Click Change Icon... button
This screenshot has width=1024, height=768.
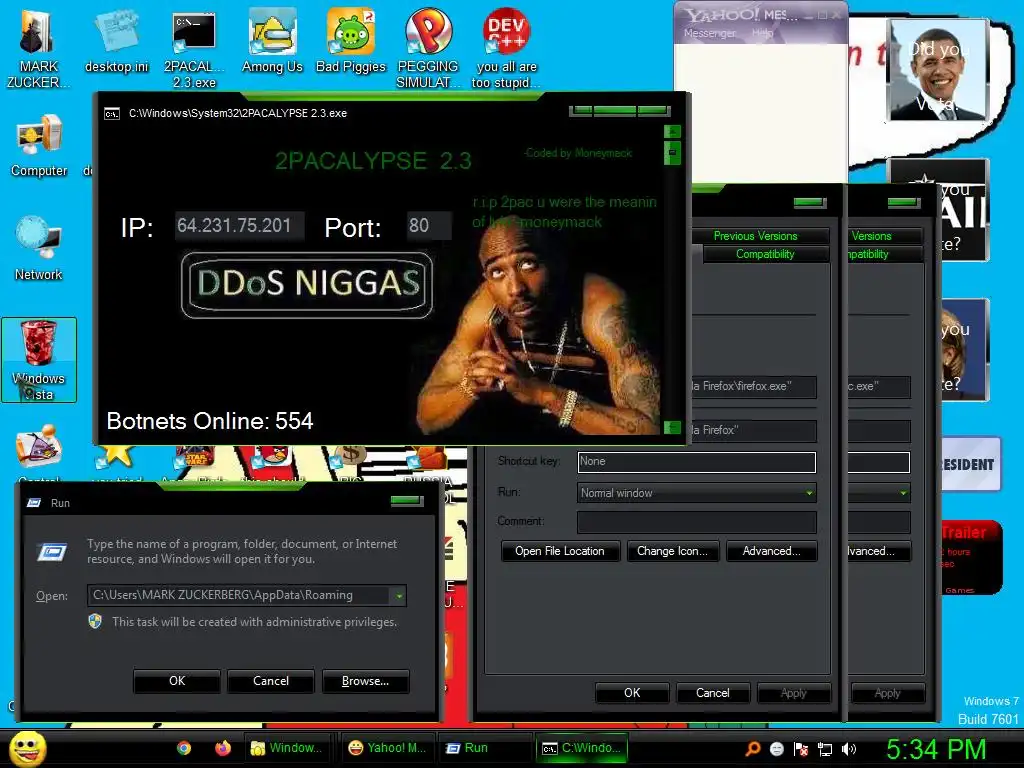click(673, 551)
